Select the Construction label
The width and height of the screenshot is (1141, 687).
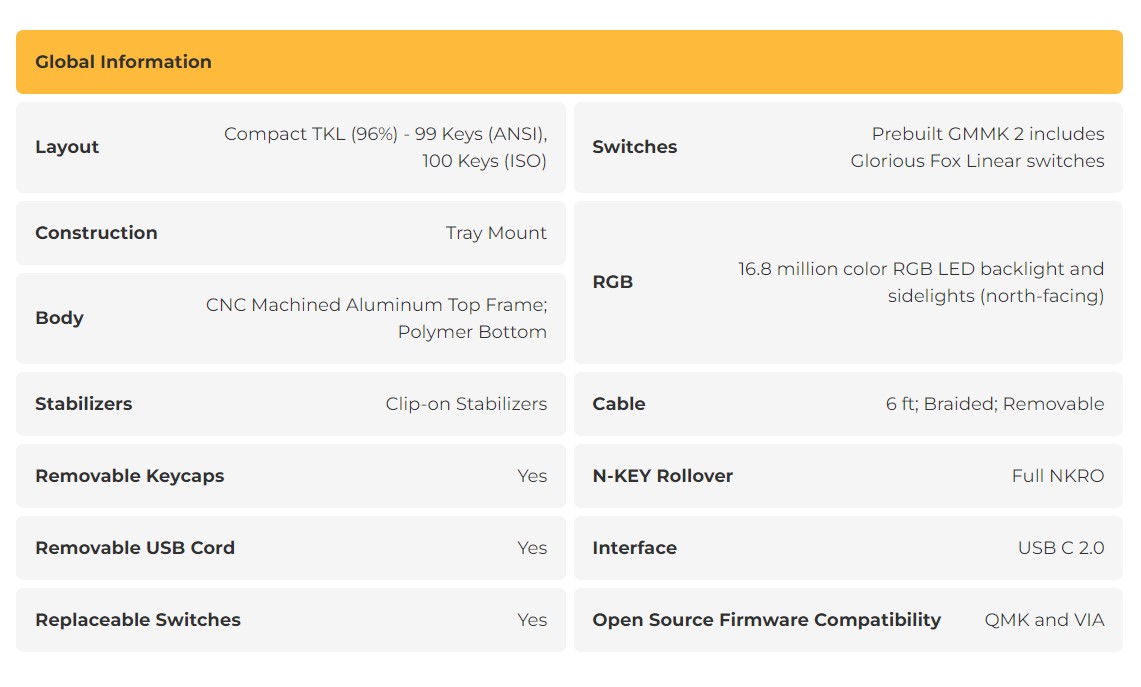tap(96, 233)
